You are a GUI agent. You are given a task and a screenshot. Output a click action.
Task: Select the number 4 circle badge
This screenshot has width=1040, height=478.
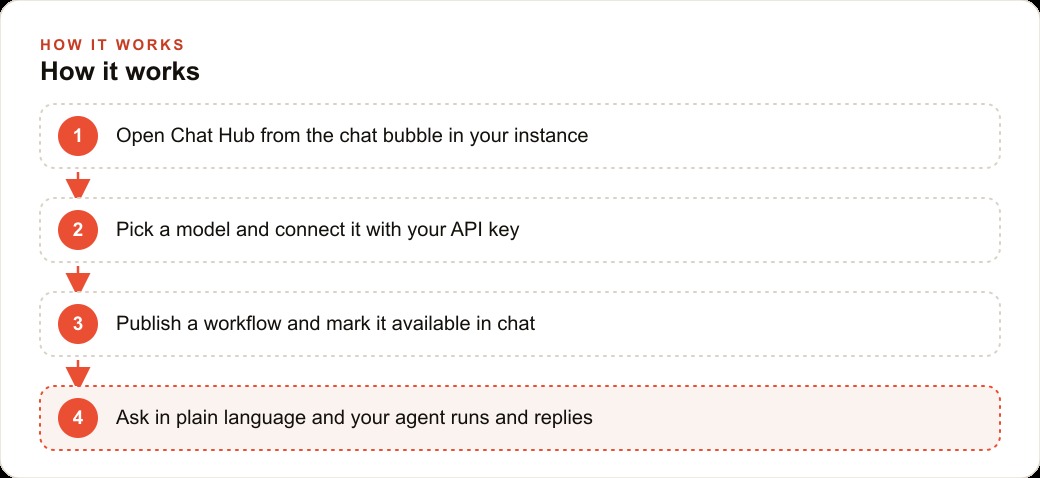(x=78, y=418)
